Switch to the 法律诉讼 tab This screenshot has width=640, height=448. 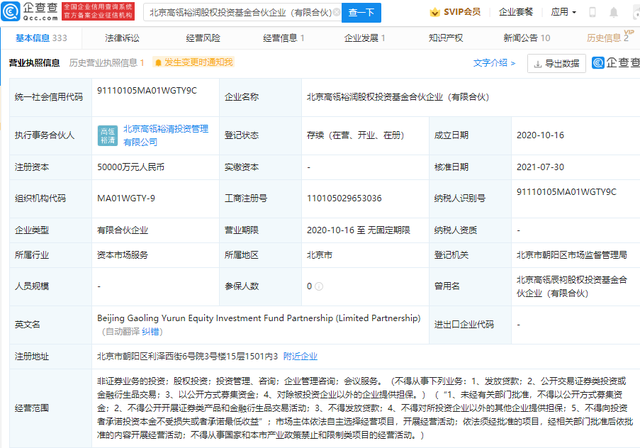click(x=122, y=38)
